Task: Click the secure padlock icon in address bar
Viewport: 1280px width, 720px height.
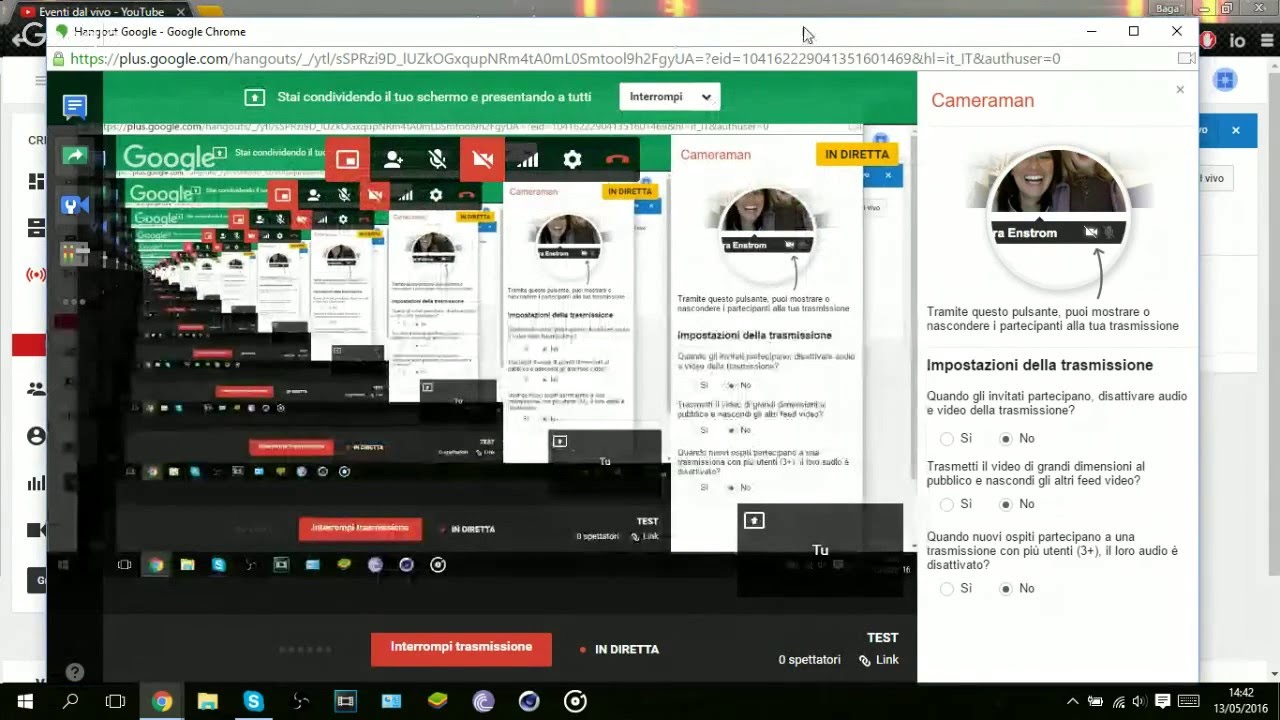Action: (x=59, y=59)
